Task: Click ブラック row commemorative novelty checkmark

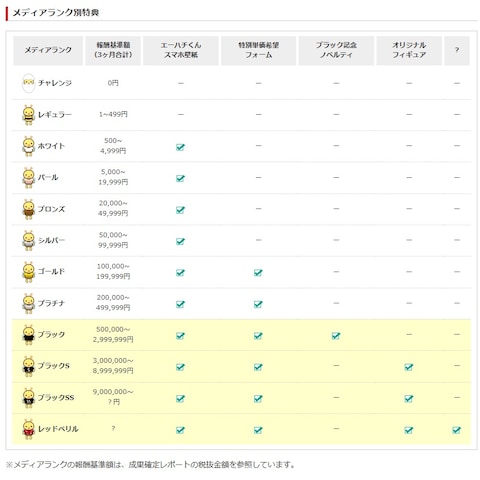Action: click(x=336, y=336)
